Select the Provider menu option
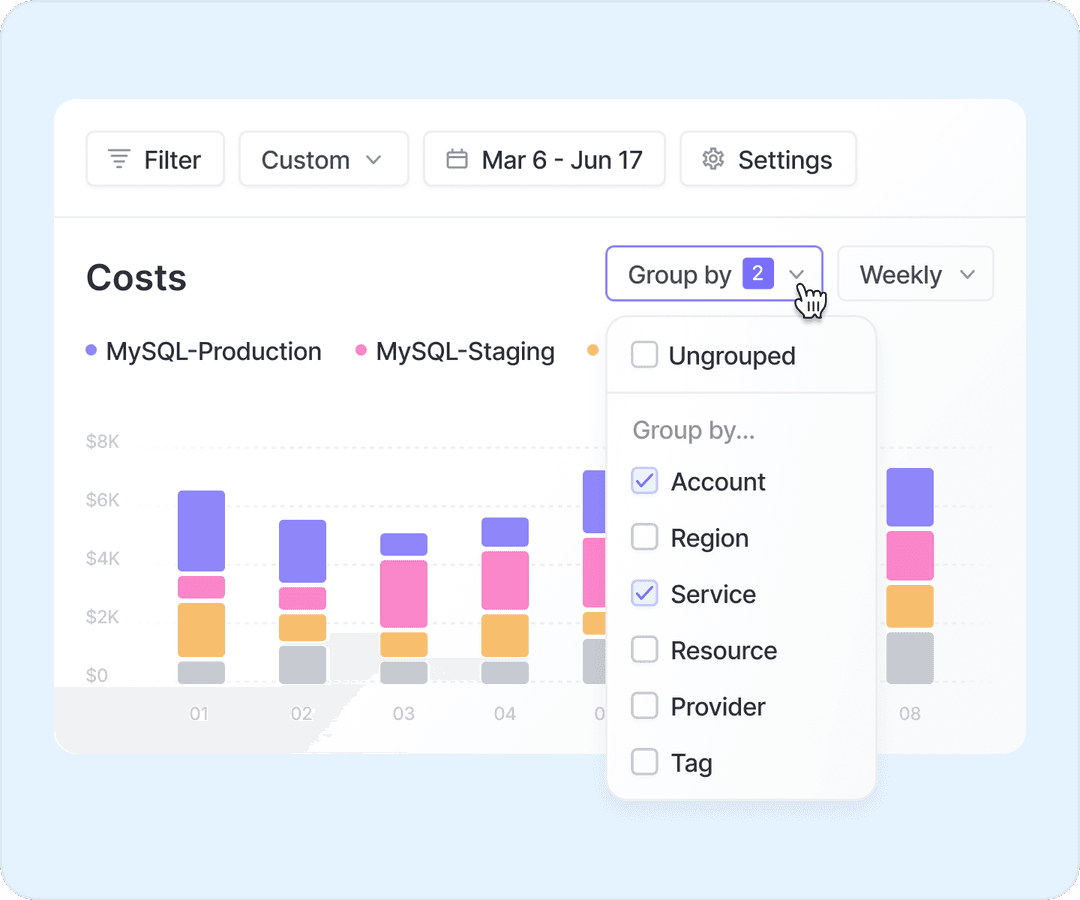1080x900 pixels. click(x=717, y=707)
